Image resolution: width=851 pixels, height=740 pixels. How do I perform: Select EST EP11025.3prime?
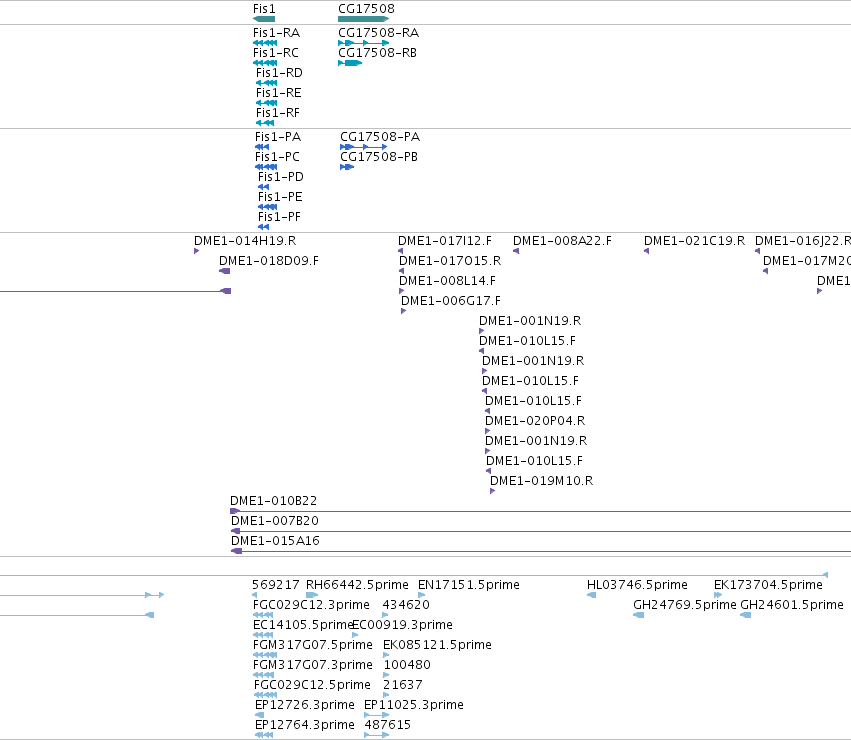pyautogui.click(x=414, y=706)
